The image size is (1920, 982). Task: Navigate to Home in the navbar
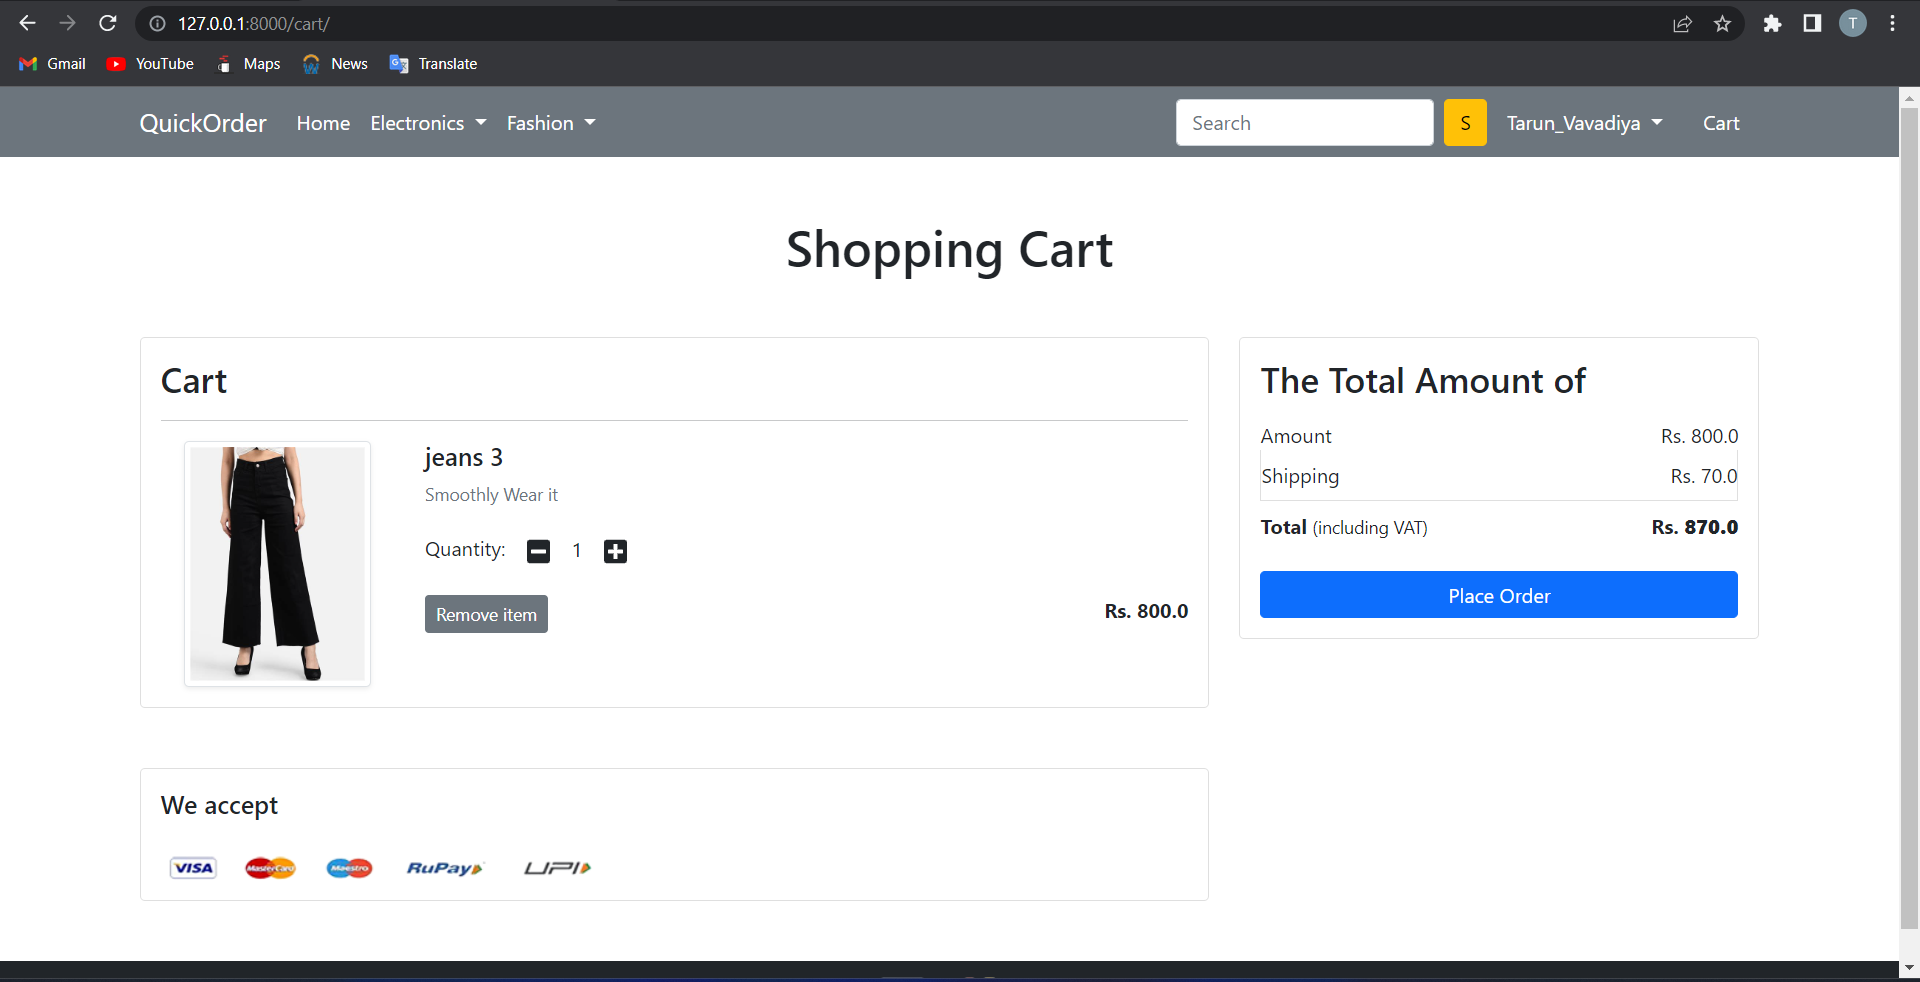coord(322,123)
